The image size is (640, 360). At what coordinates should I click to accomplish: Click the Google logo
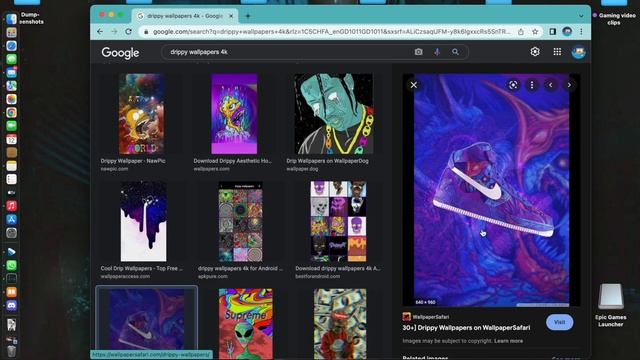[x=120, y=52]
